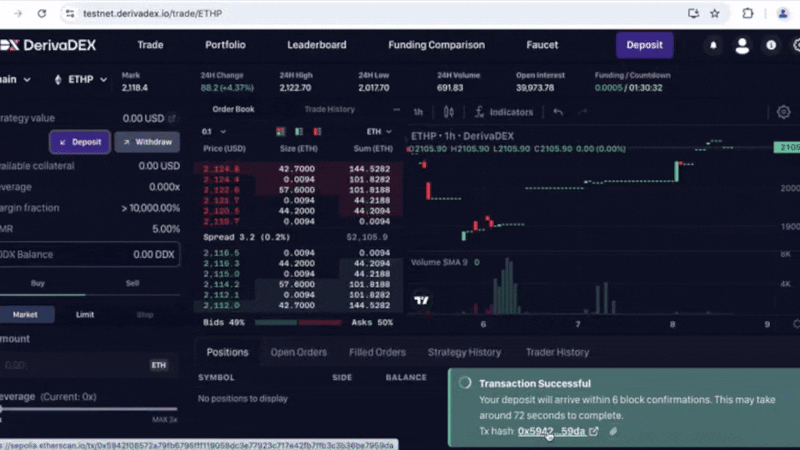Select Stop order type
This screenshot has height=450, width=800.
145,315
